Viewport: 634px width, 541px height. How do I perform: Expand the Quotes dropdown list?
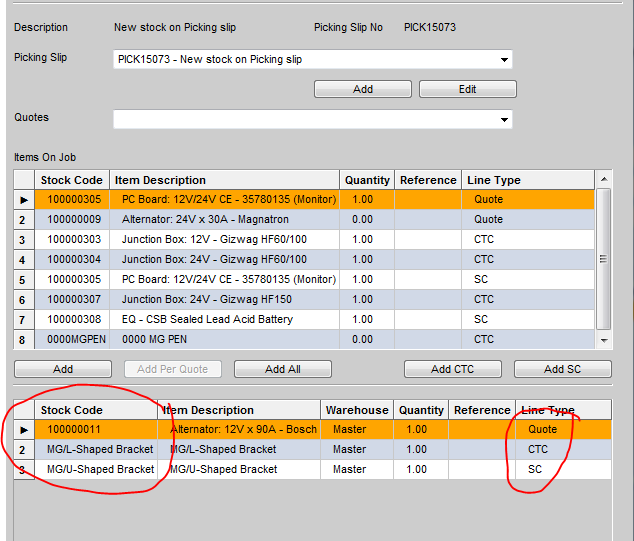tap(503, 120)
